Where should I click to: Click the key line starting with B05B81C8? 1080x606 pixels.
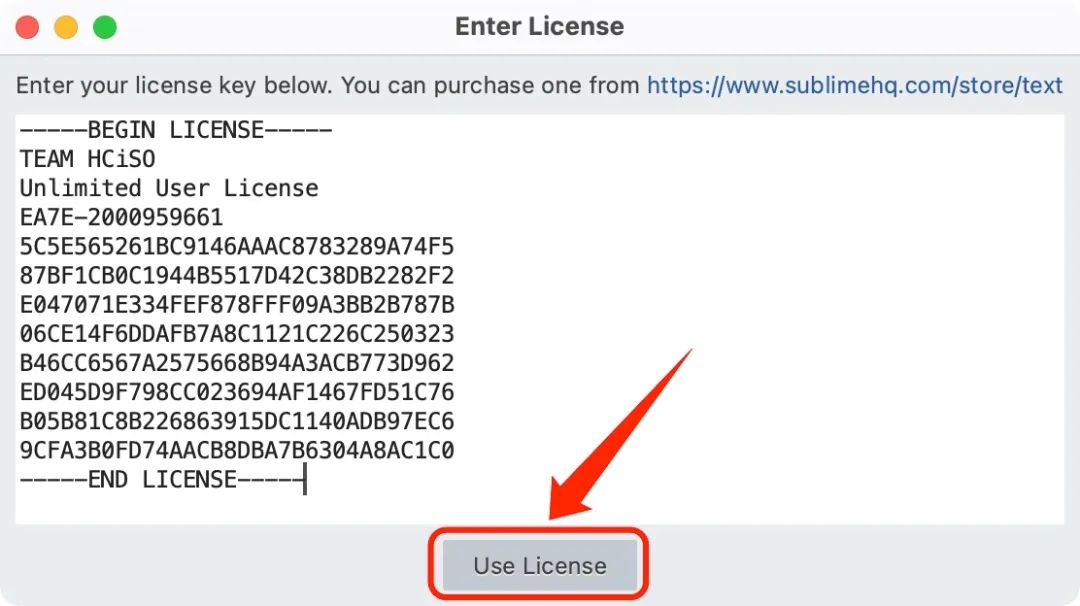click(237, 421)
